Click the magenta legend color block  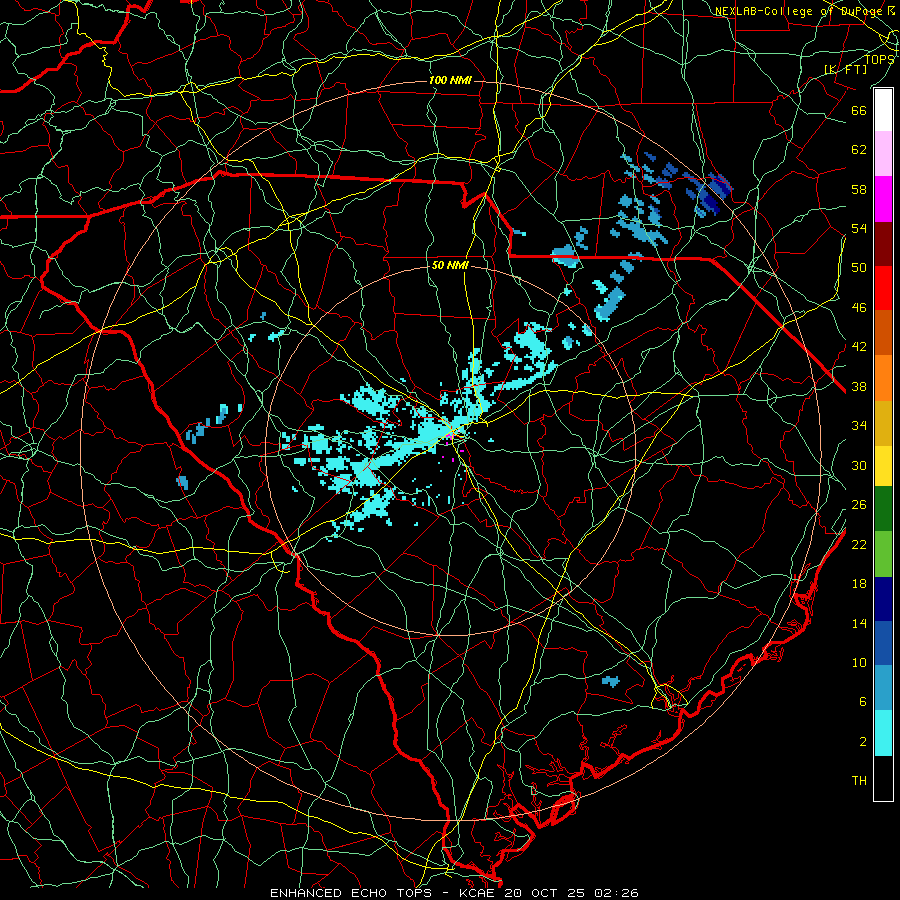(x=883, y=199)
